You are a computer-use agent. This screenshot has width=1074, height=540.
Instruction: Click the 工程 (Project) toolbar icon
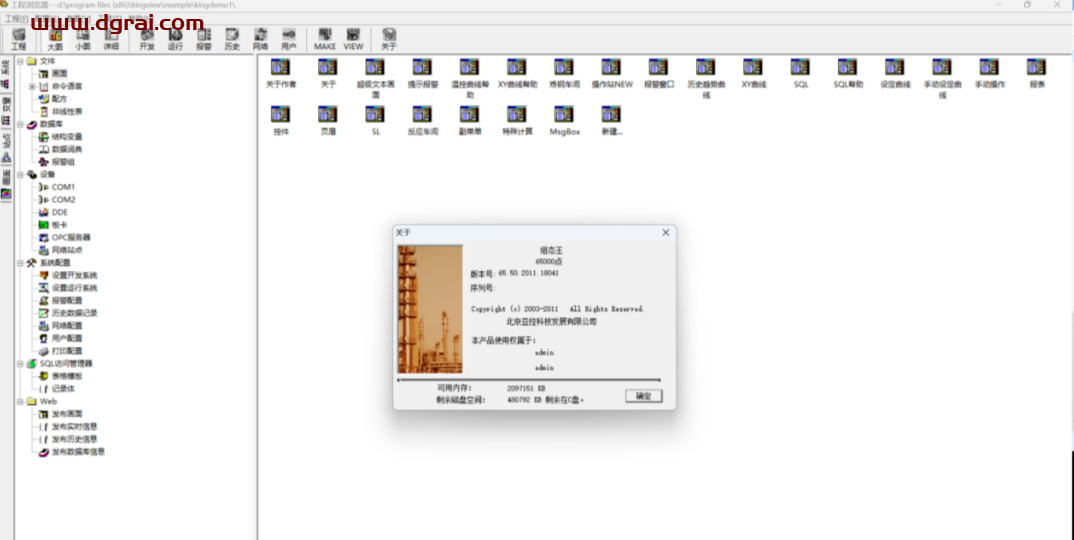click(19, 38)
